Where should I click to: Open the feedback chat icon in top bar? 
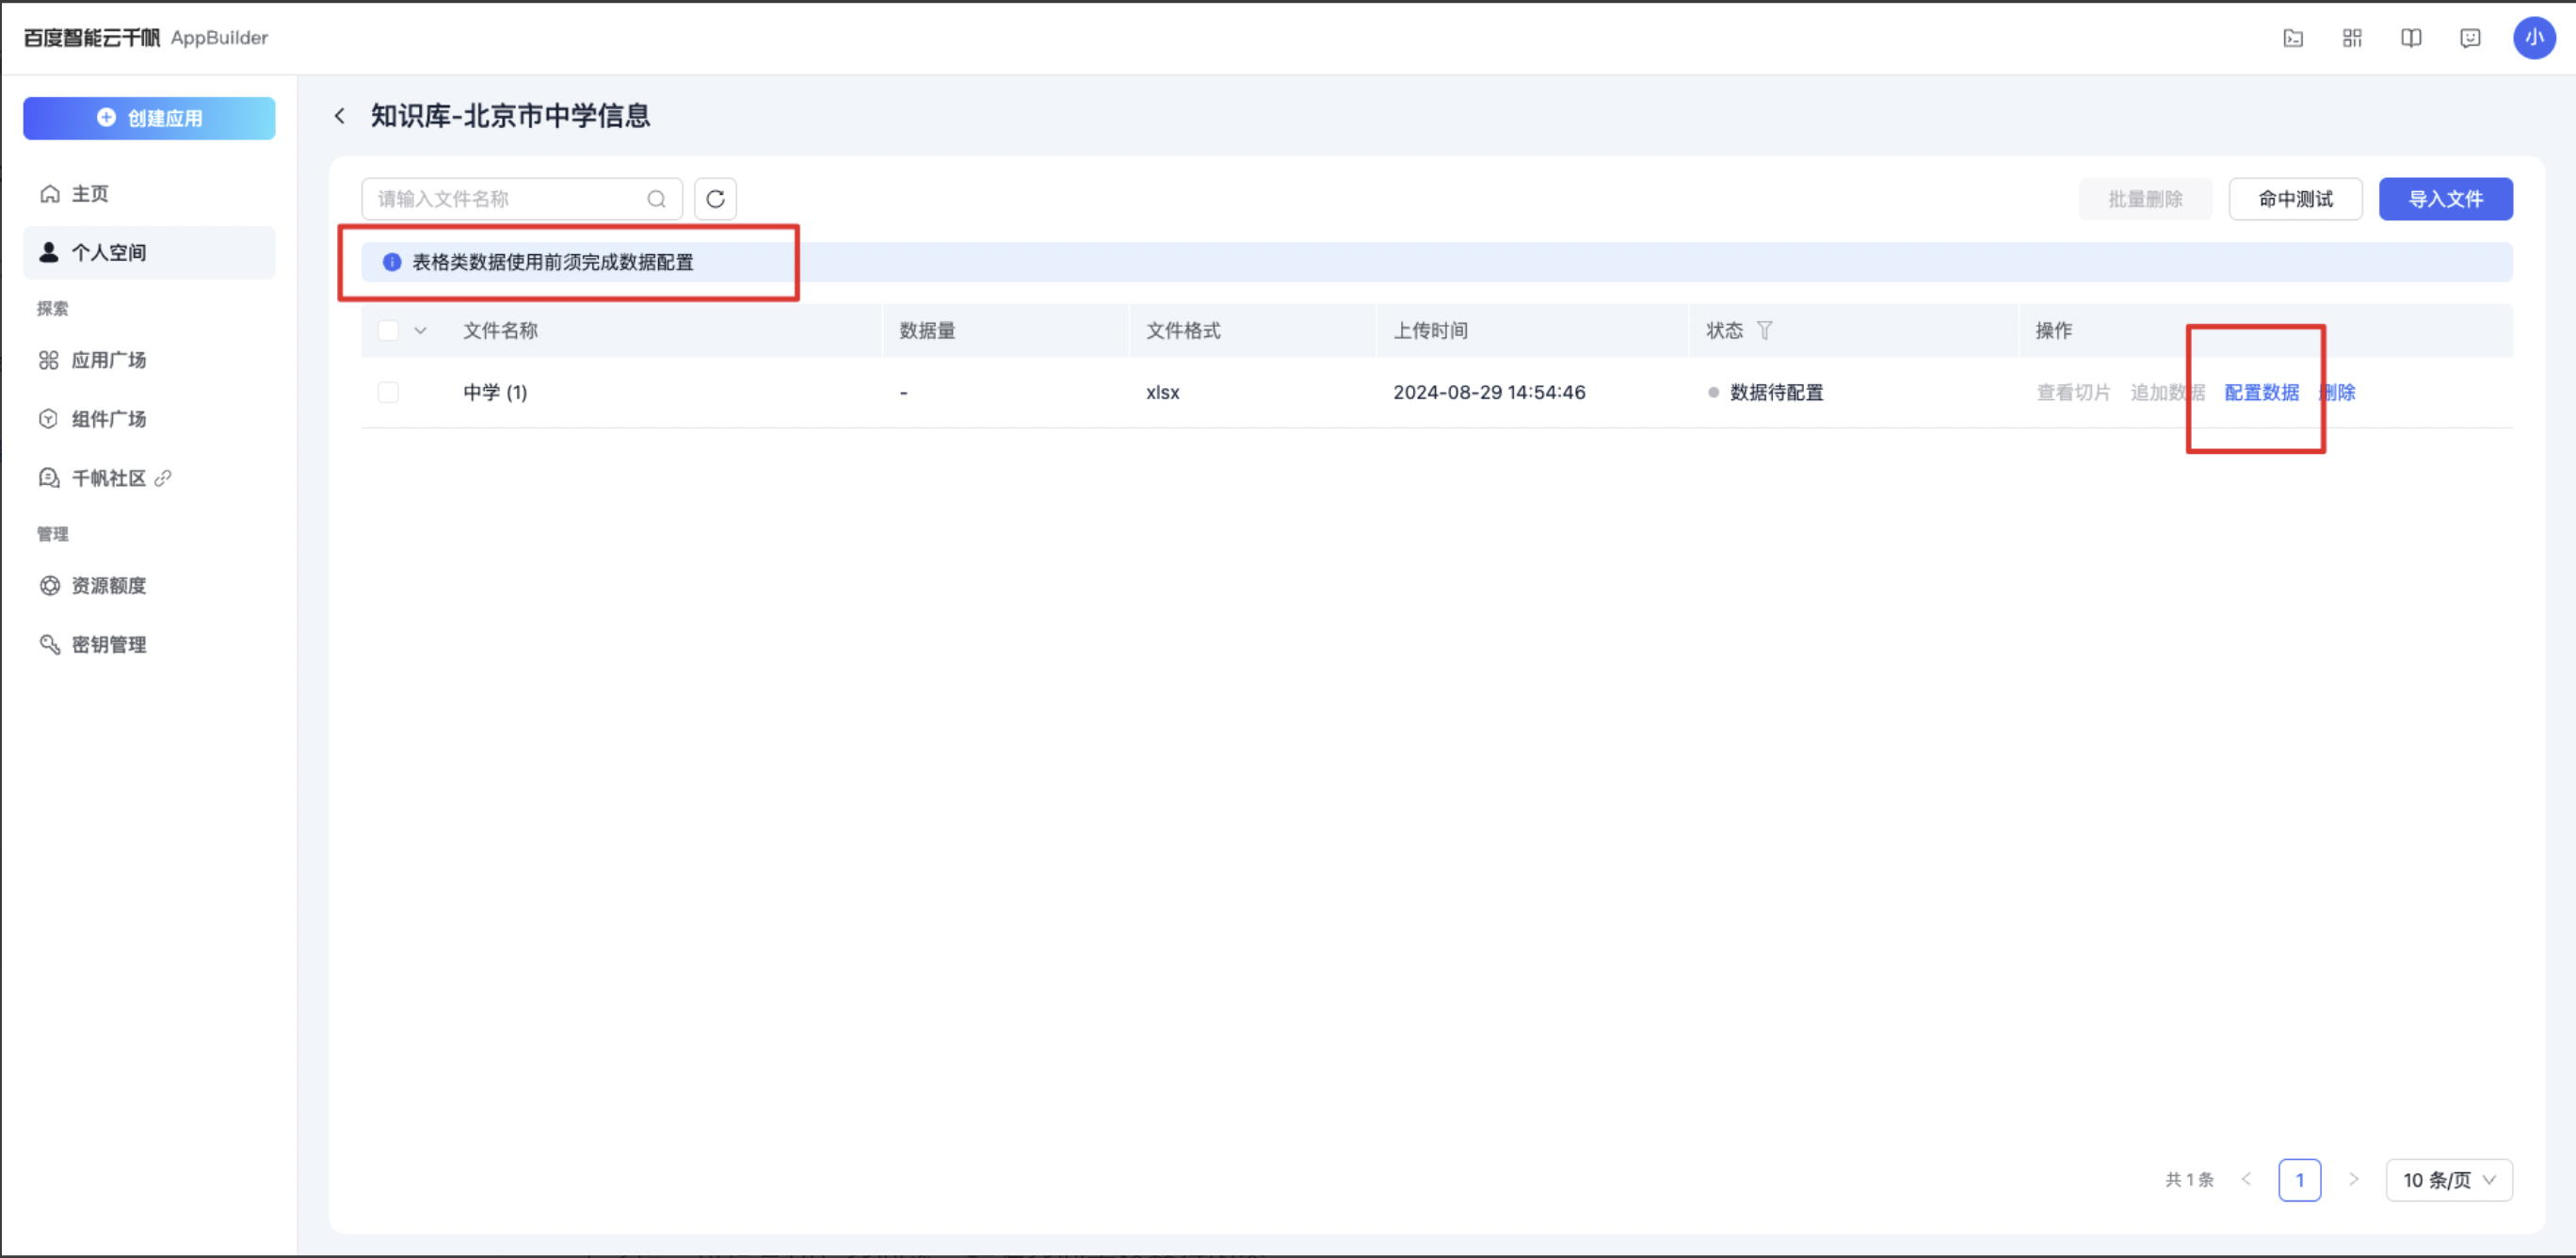pyautogui.click(x=2470, y=38)
